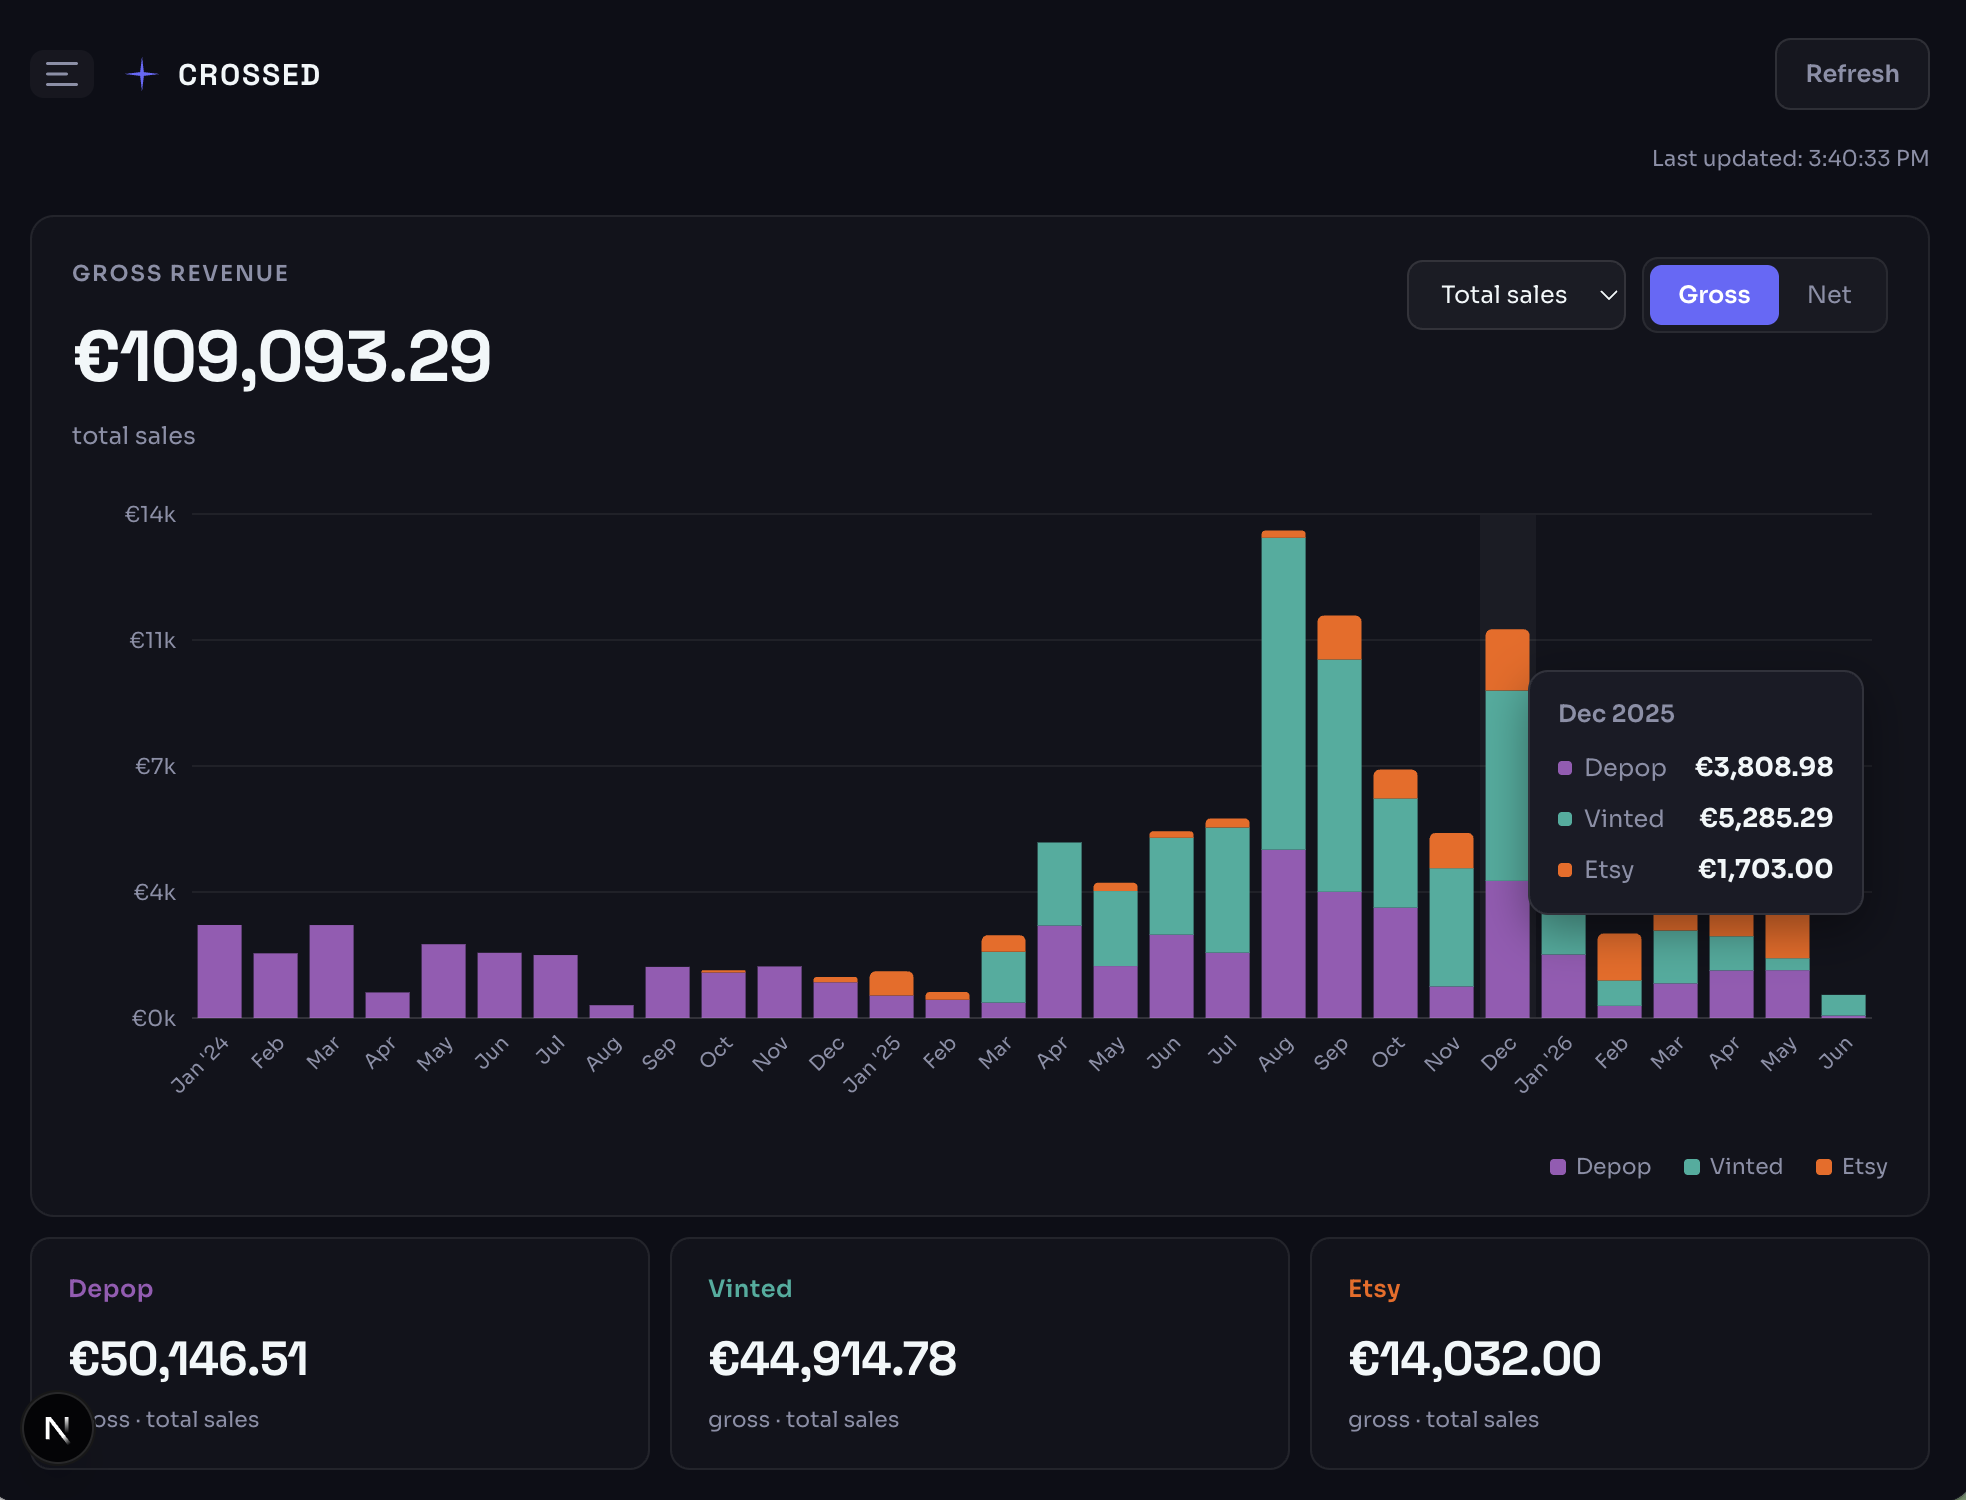Click the Oct 2025 stacked bar
This screenshot has width=1966, height=1500.
1395,894
